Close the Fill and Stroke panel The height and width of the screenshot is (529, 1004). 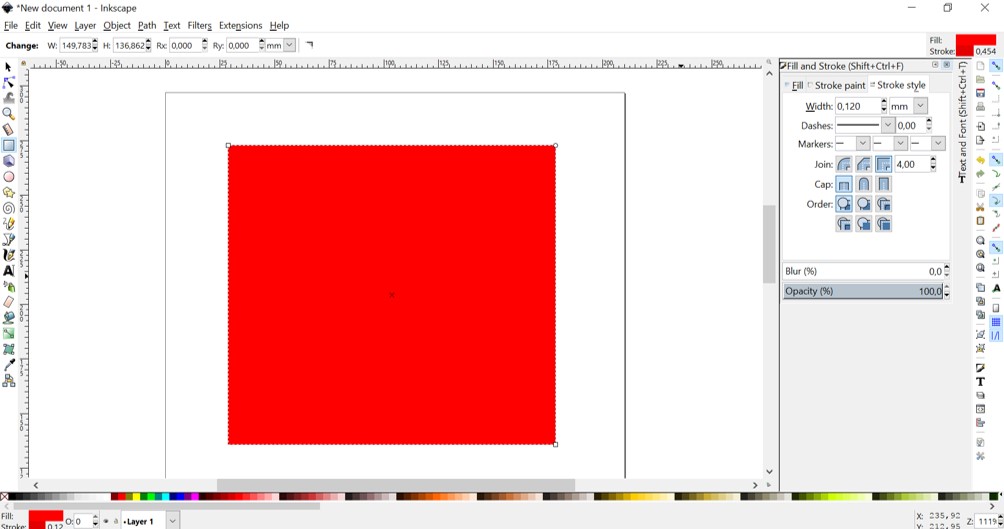click(946, 65)
